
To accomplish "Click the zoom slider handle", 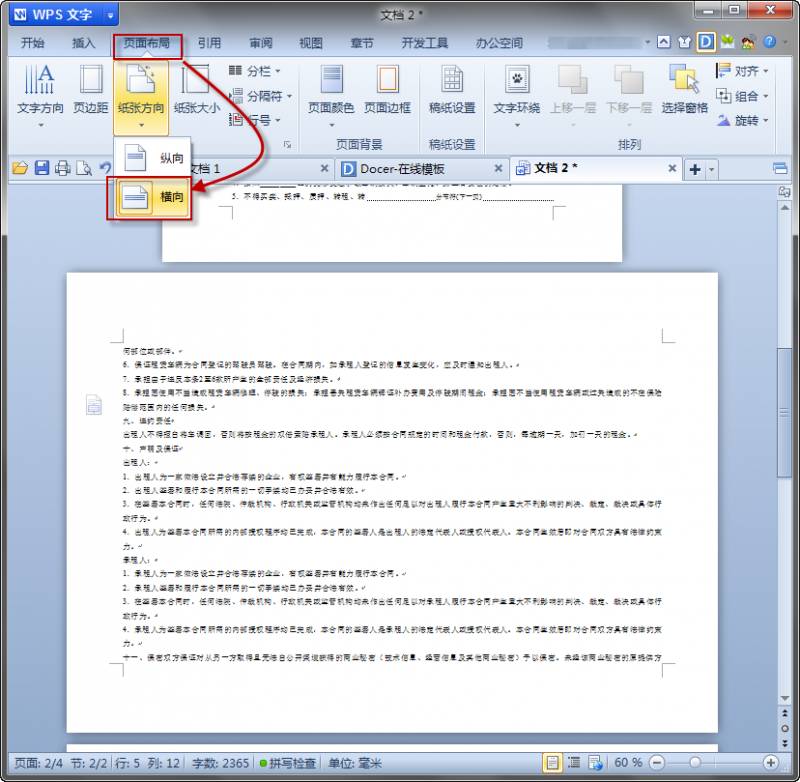I will coord(695,763).
